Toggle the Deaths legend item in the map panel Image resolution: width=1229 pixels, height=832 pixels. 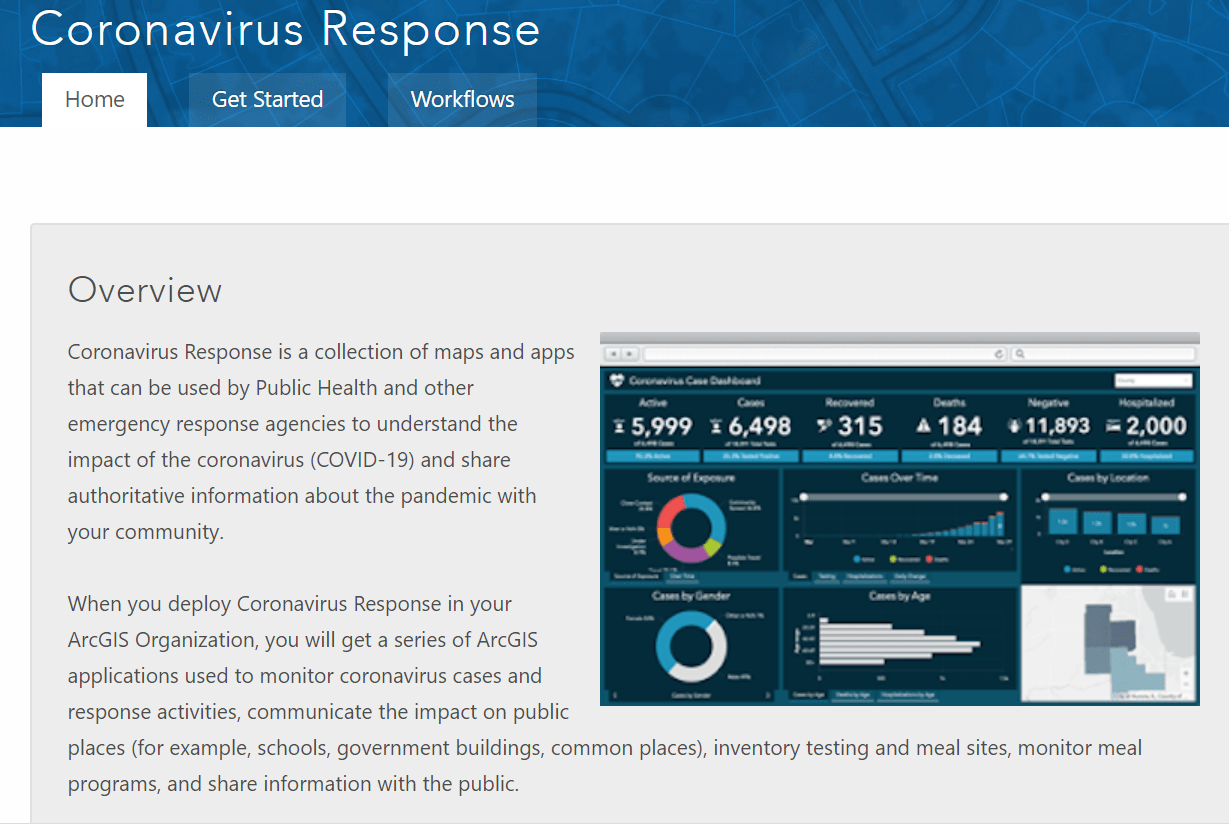click(x=1139, y=569)
